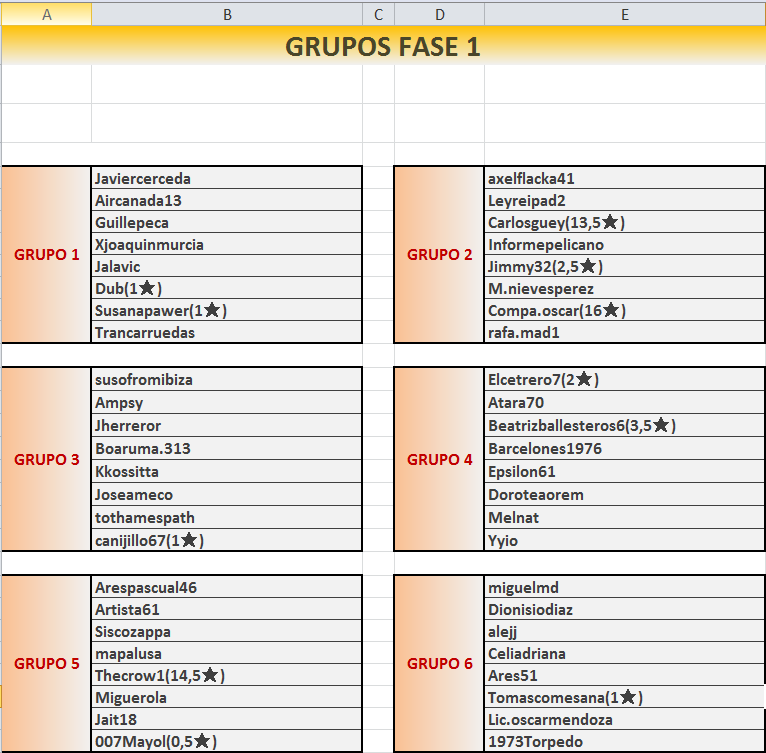Viewport: 766px width, 753px height.
Task: Click the Tomascomesana(1★) cell
Action: pos(622,698)
